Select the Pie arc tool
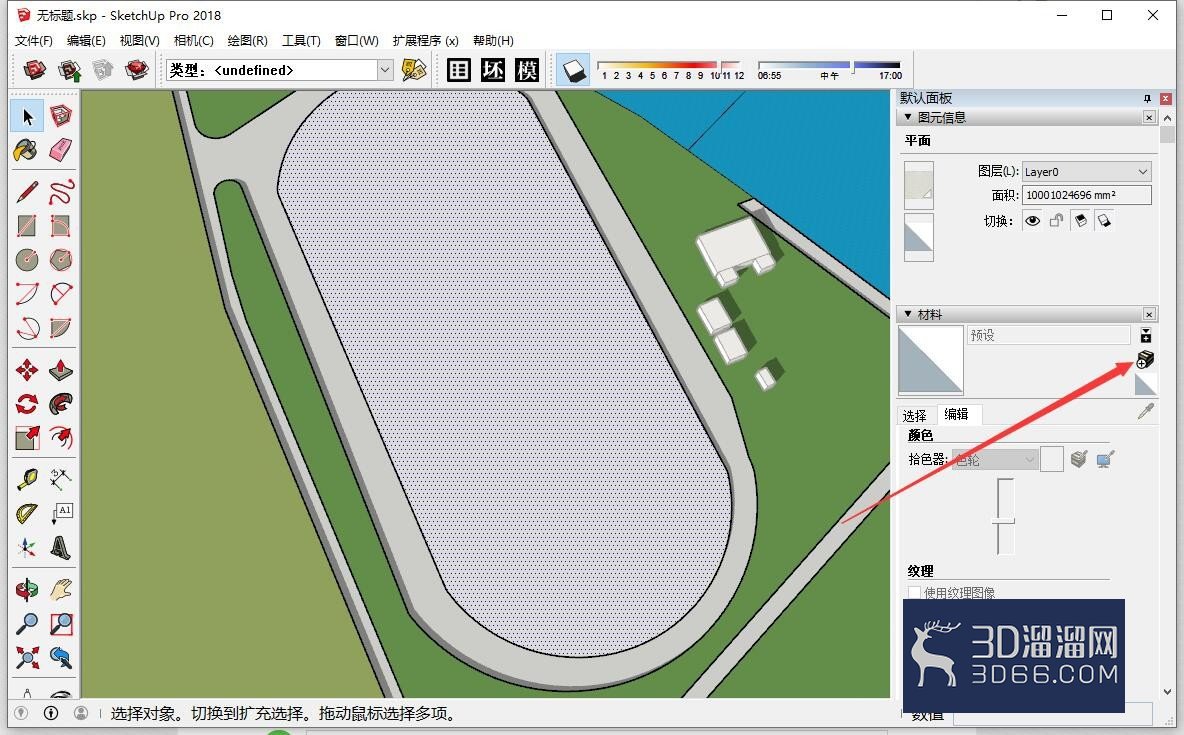This screenshot has width=1184, height=735. pos(60,328)
